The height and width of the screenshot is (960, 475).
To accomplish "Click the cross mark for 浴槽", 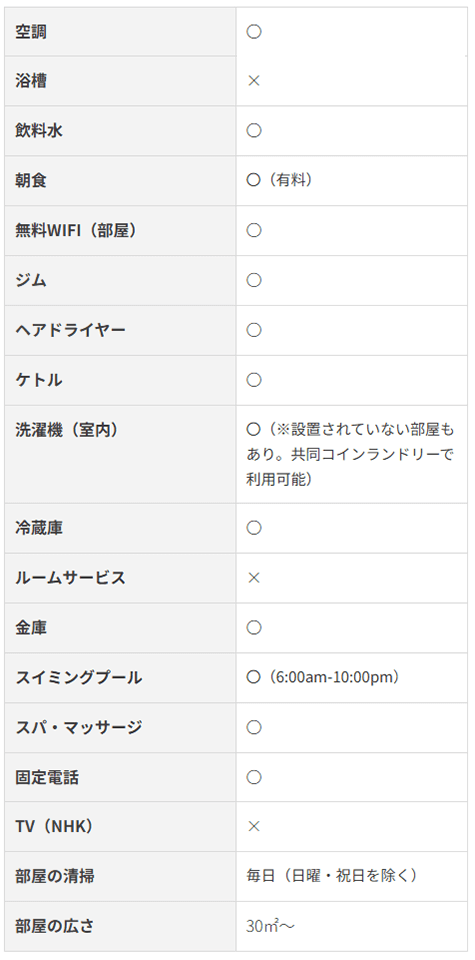I will pyautogui.click(x=254, y=81).
